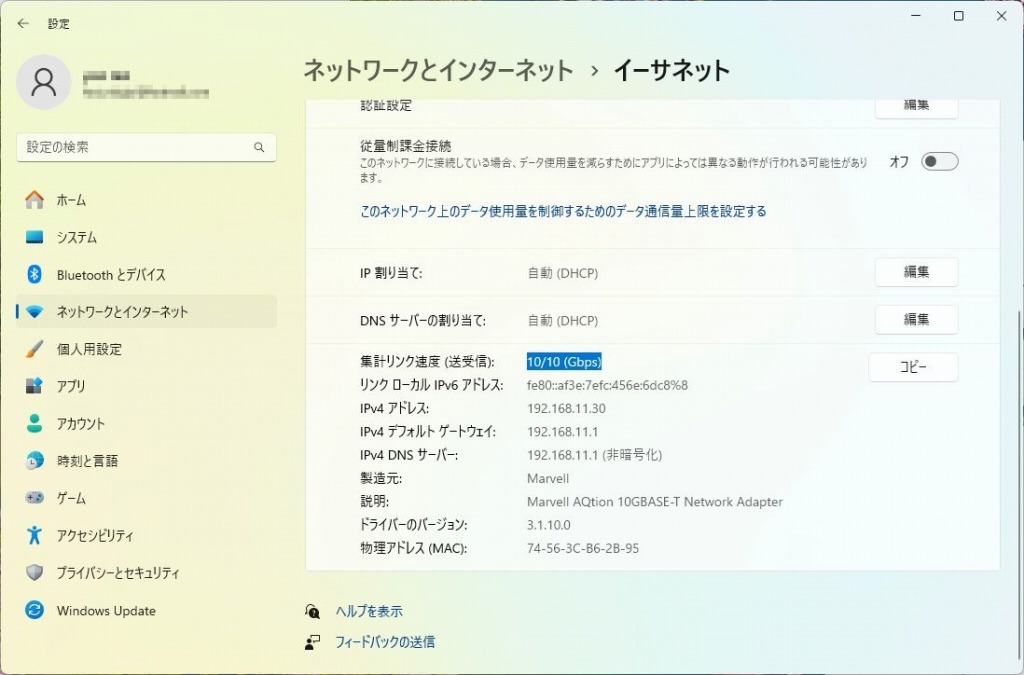Click the manufacturer value Marvell
Image resolution: width=1024 pixels, height=675 pixels.
pyautogui.click(x=548, y=479)
